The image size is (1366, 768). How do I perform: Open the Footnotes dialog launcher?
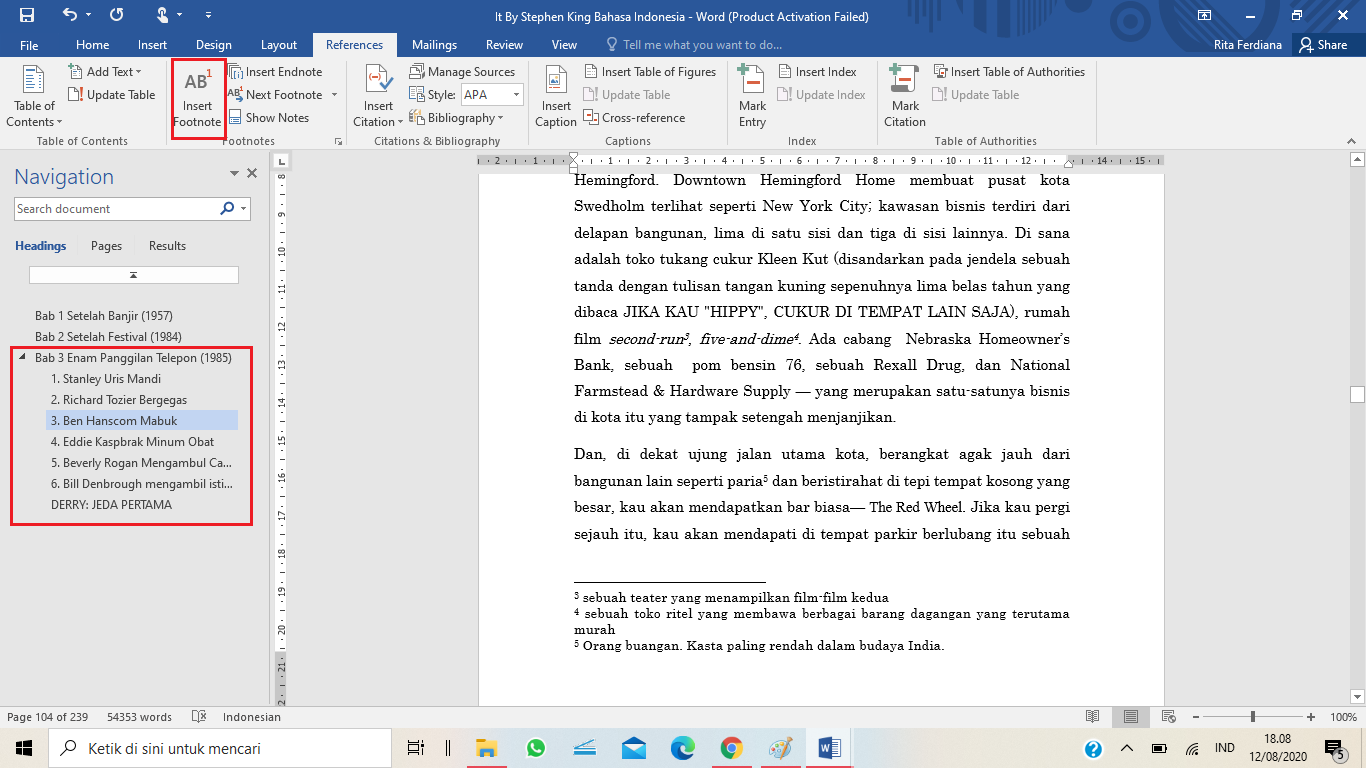click(337, 142)
